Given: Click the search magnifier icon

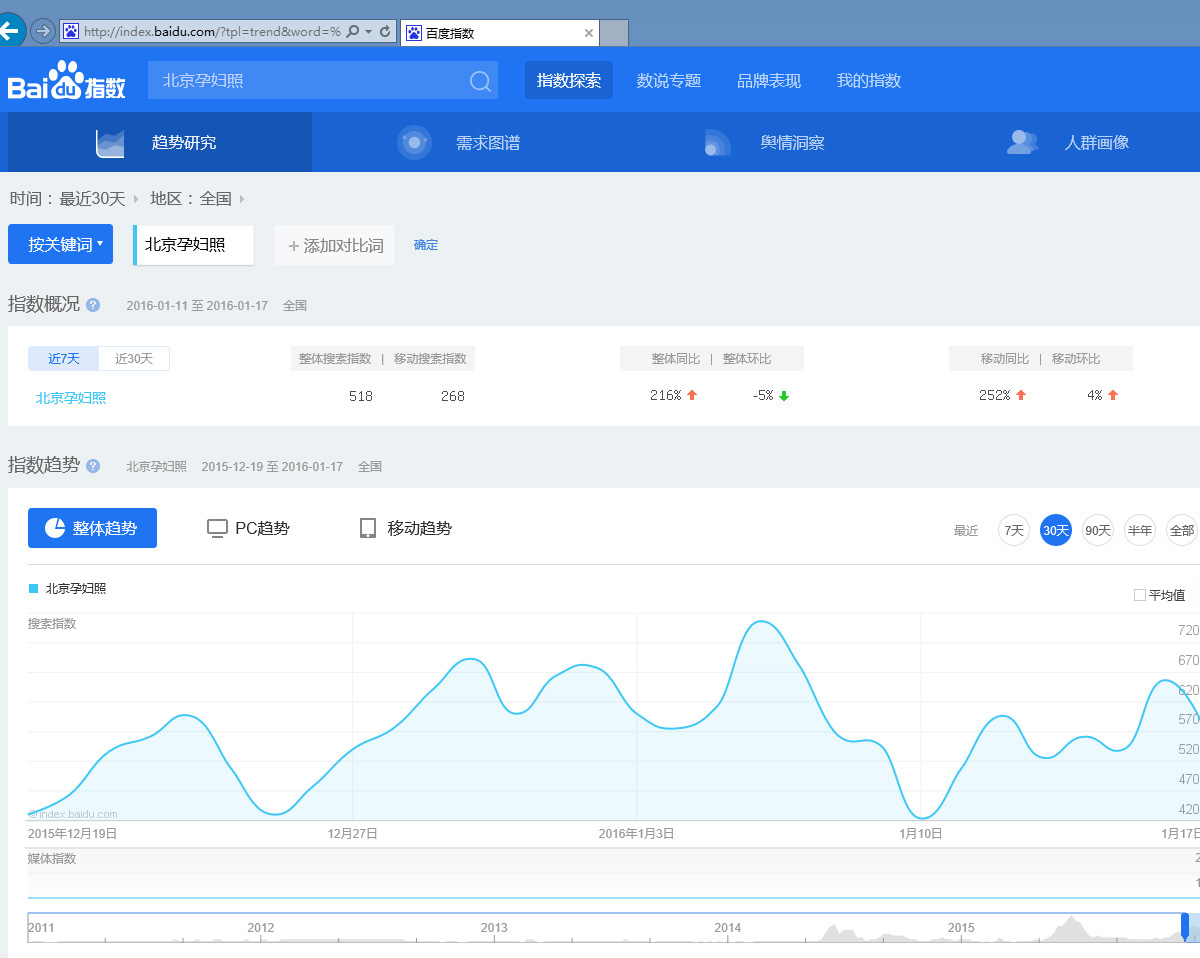Looking at the screenshot, I should pos(480,81).
